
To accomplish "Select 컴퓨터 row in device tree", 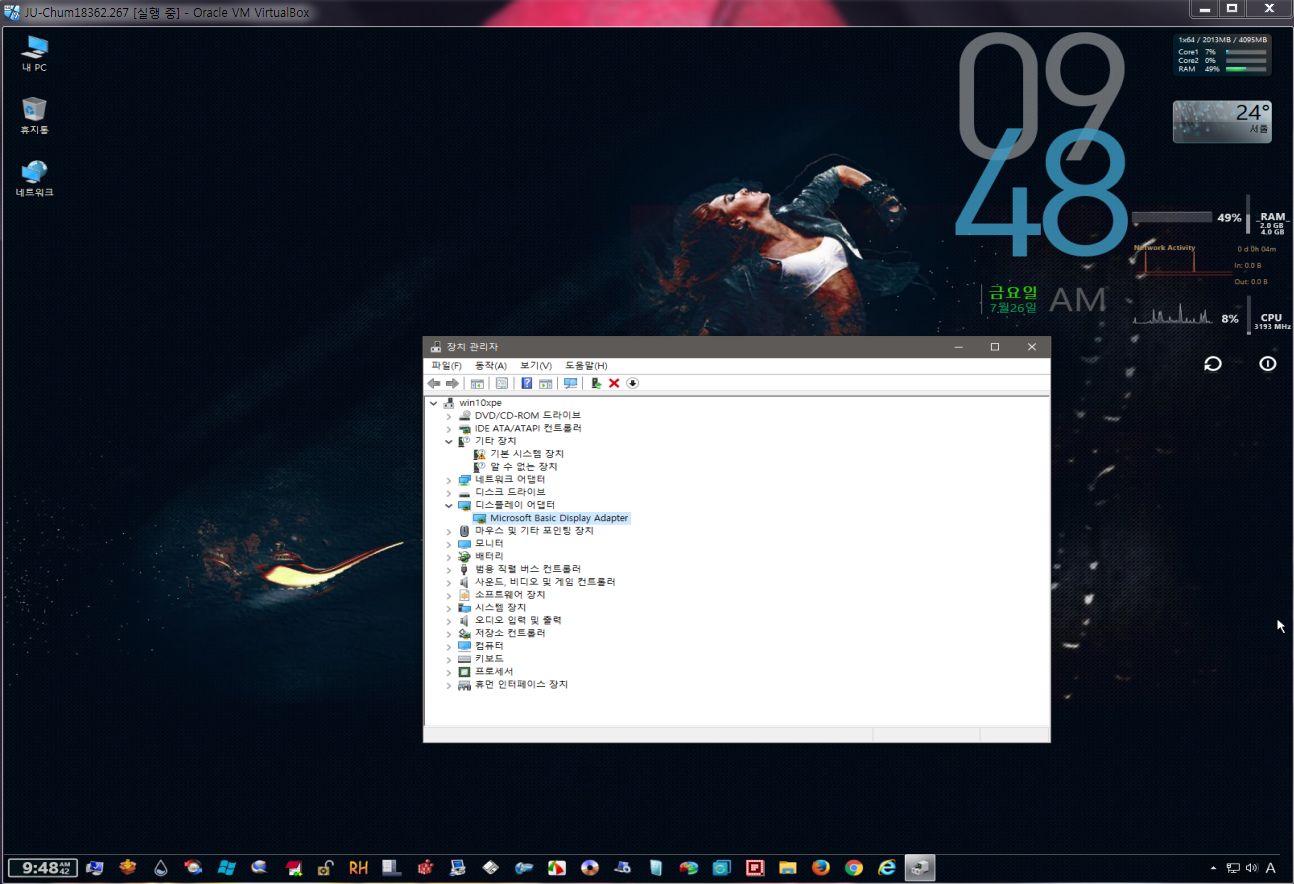I will [489, 646].
